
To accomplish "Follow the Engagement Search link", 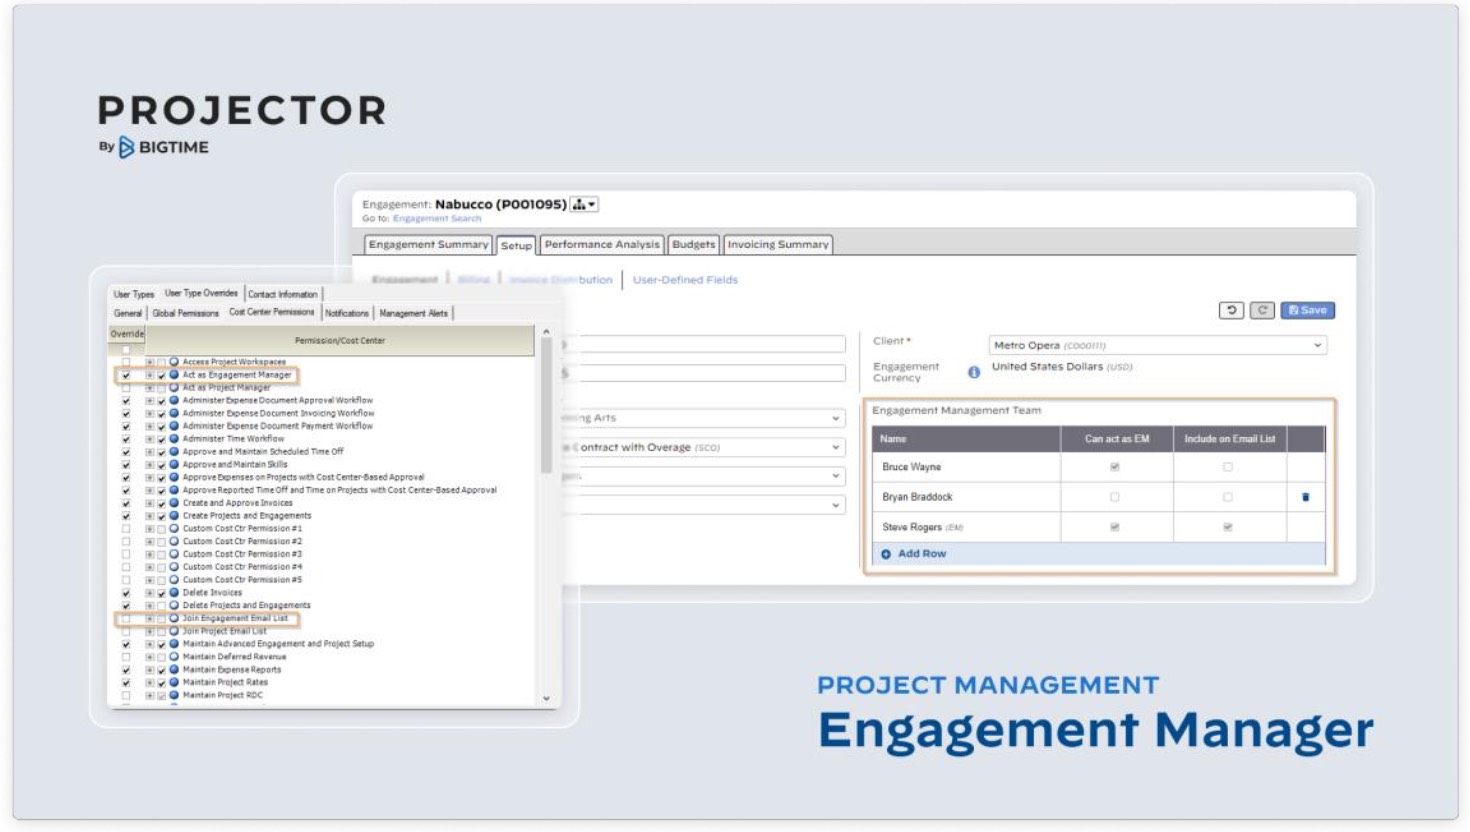I will tap(437, 218).
